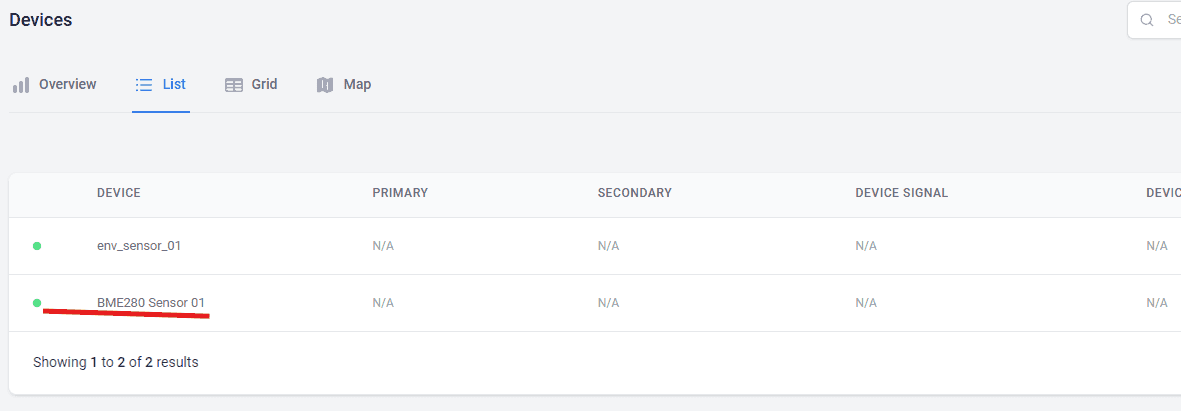Click green status dot for env_sensor_01
The width and height of the screenshot is (1181, 411).
[x=37, y=245]
